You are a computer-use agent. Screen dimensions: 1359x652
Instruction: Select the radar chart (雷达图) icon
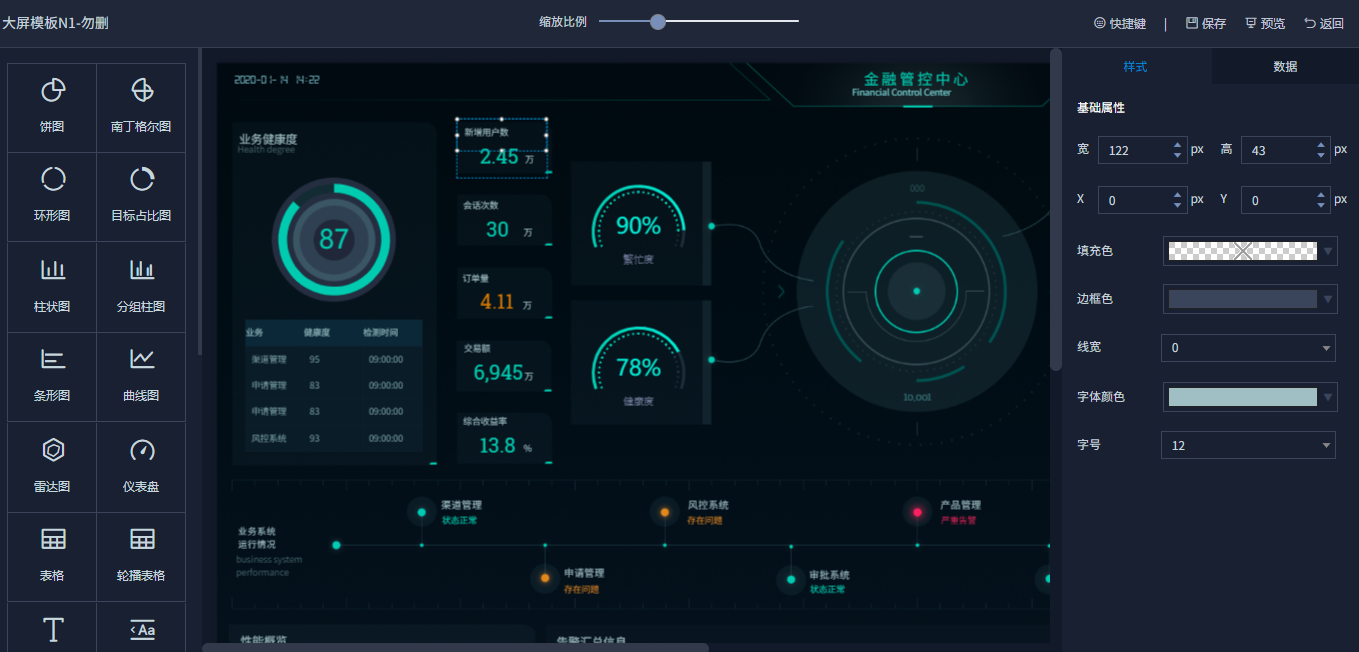(52, 465)
